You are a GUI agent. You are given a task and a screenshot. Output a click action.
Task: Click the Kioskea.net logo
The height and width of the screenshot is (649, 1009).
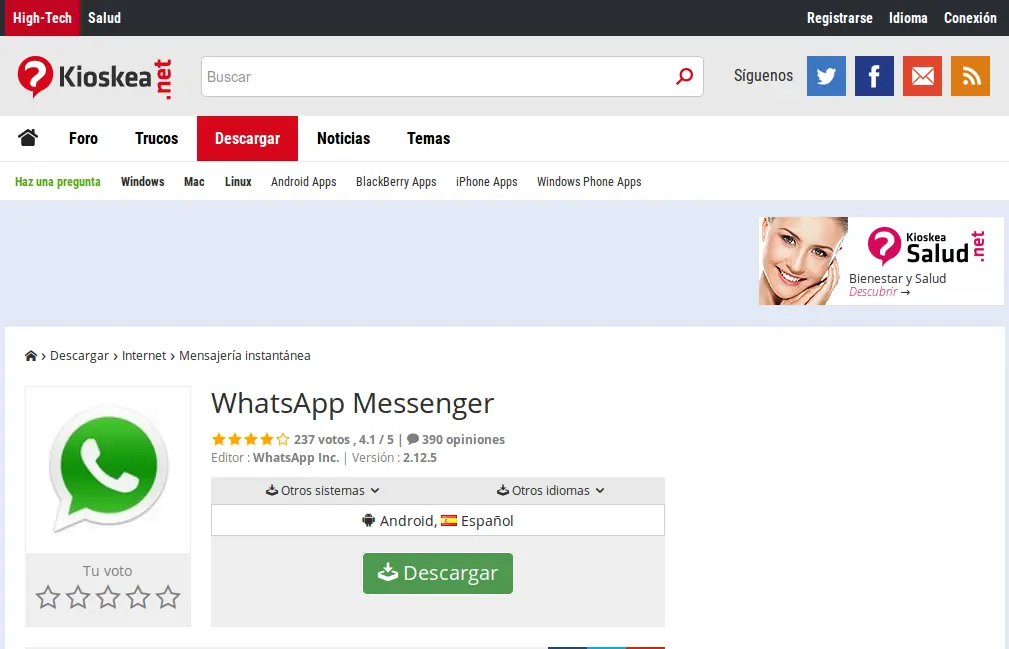(95, 78)
